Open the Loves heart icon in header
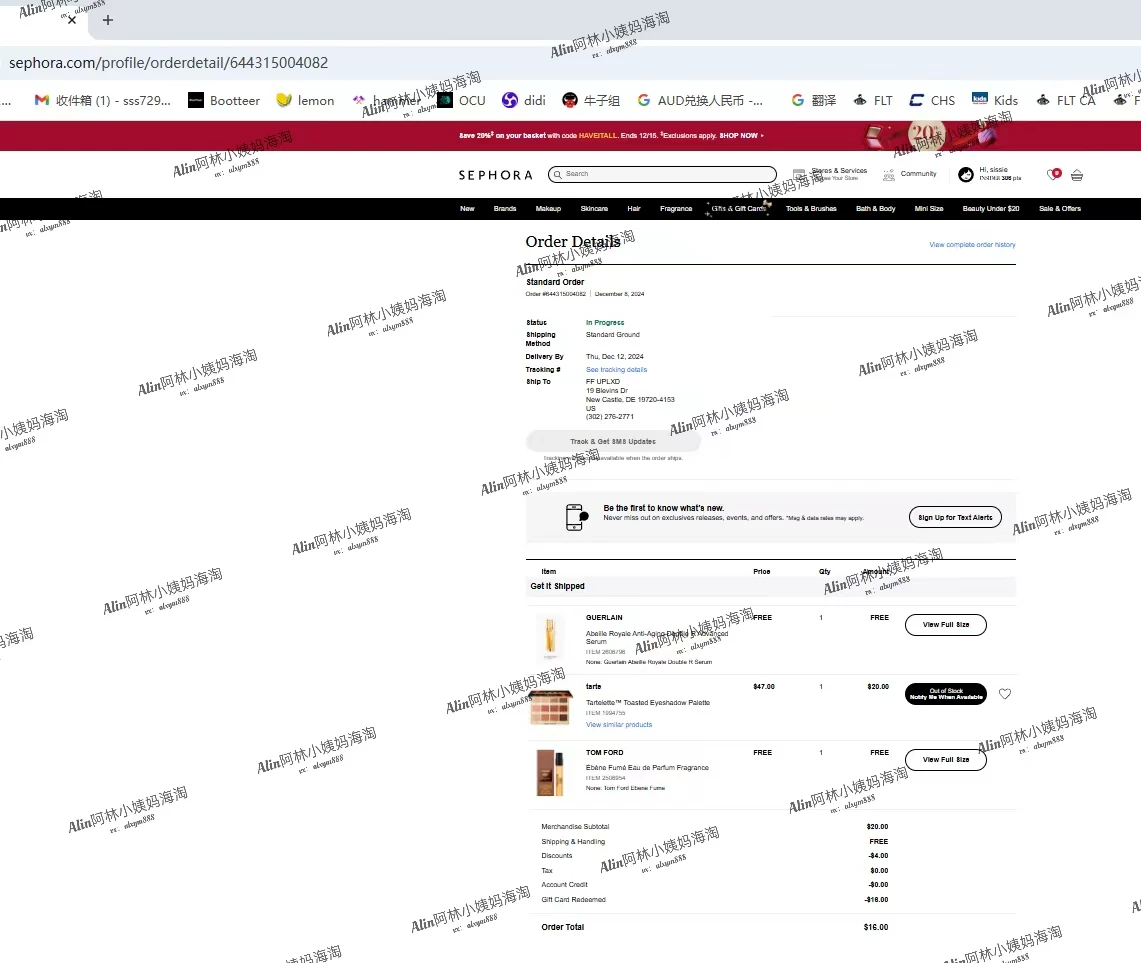This screenshot has height=963, width=1141. point(1054,174)
